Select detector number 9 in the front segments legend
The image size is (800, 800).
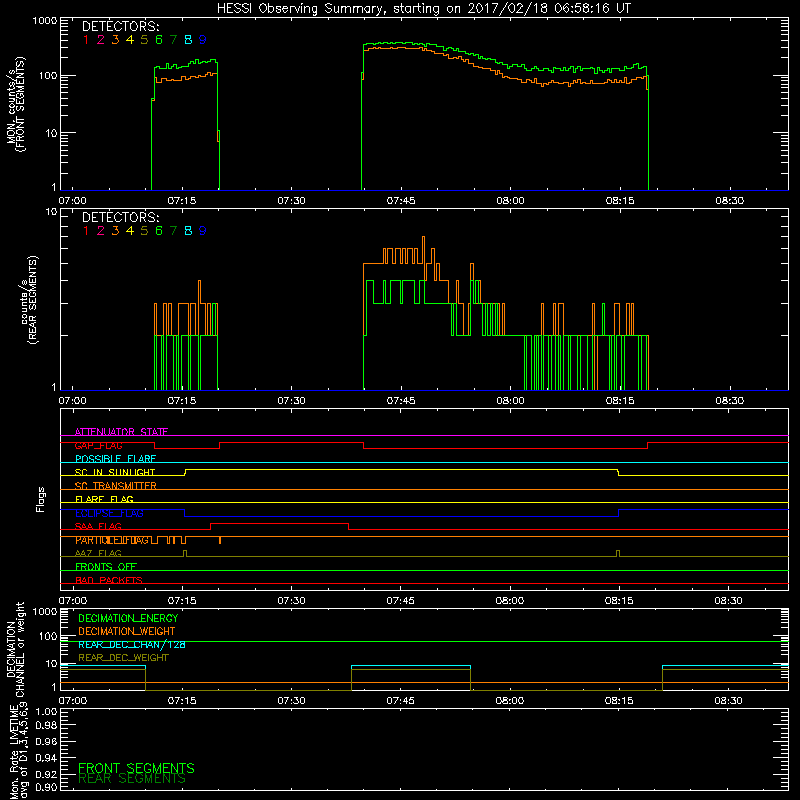click(203, 40)
